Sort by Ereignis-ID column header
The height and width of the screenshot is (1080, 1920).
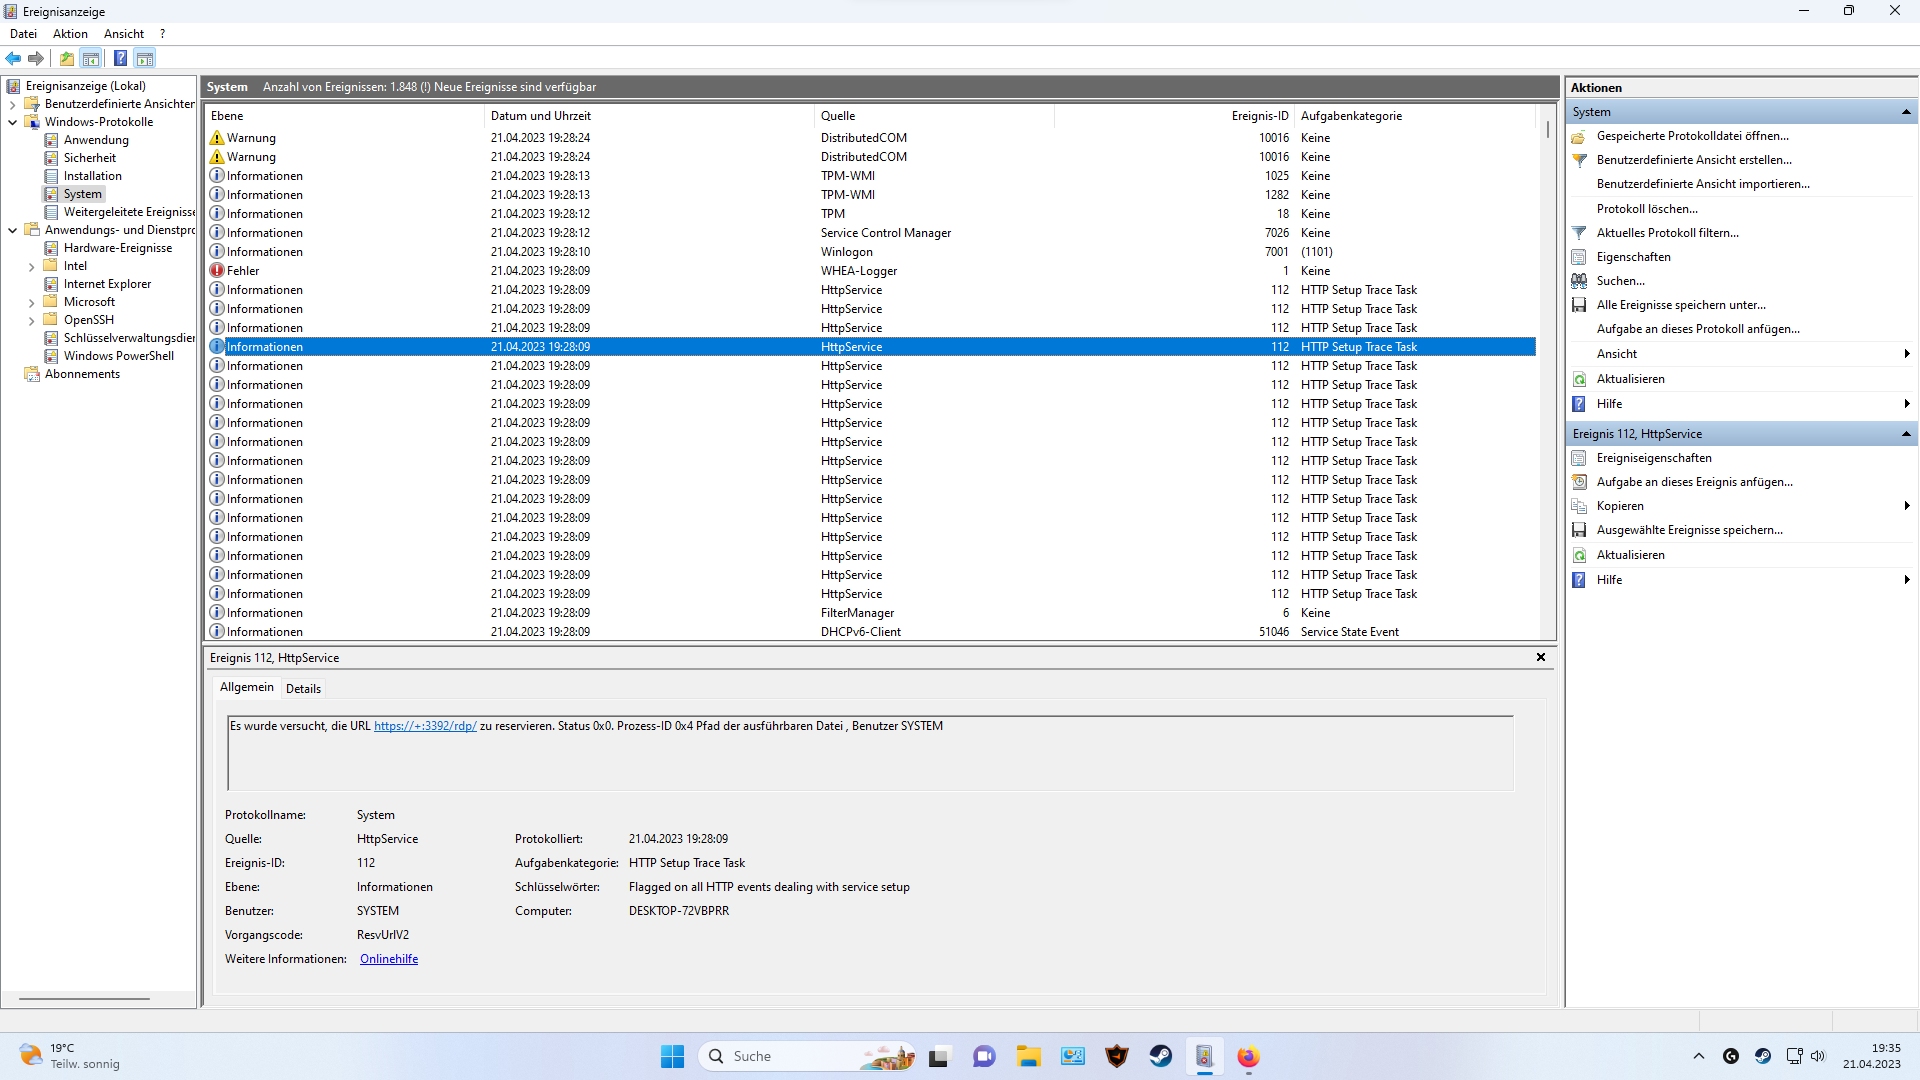[1259, 116]
